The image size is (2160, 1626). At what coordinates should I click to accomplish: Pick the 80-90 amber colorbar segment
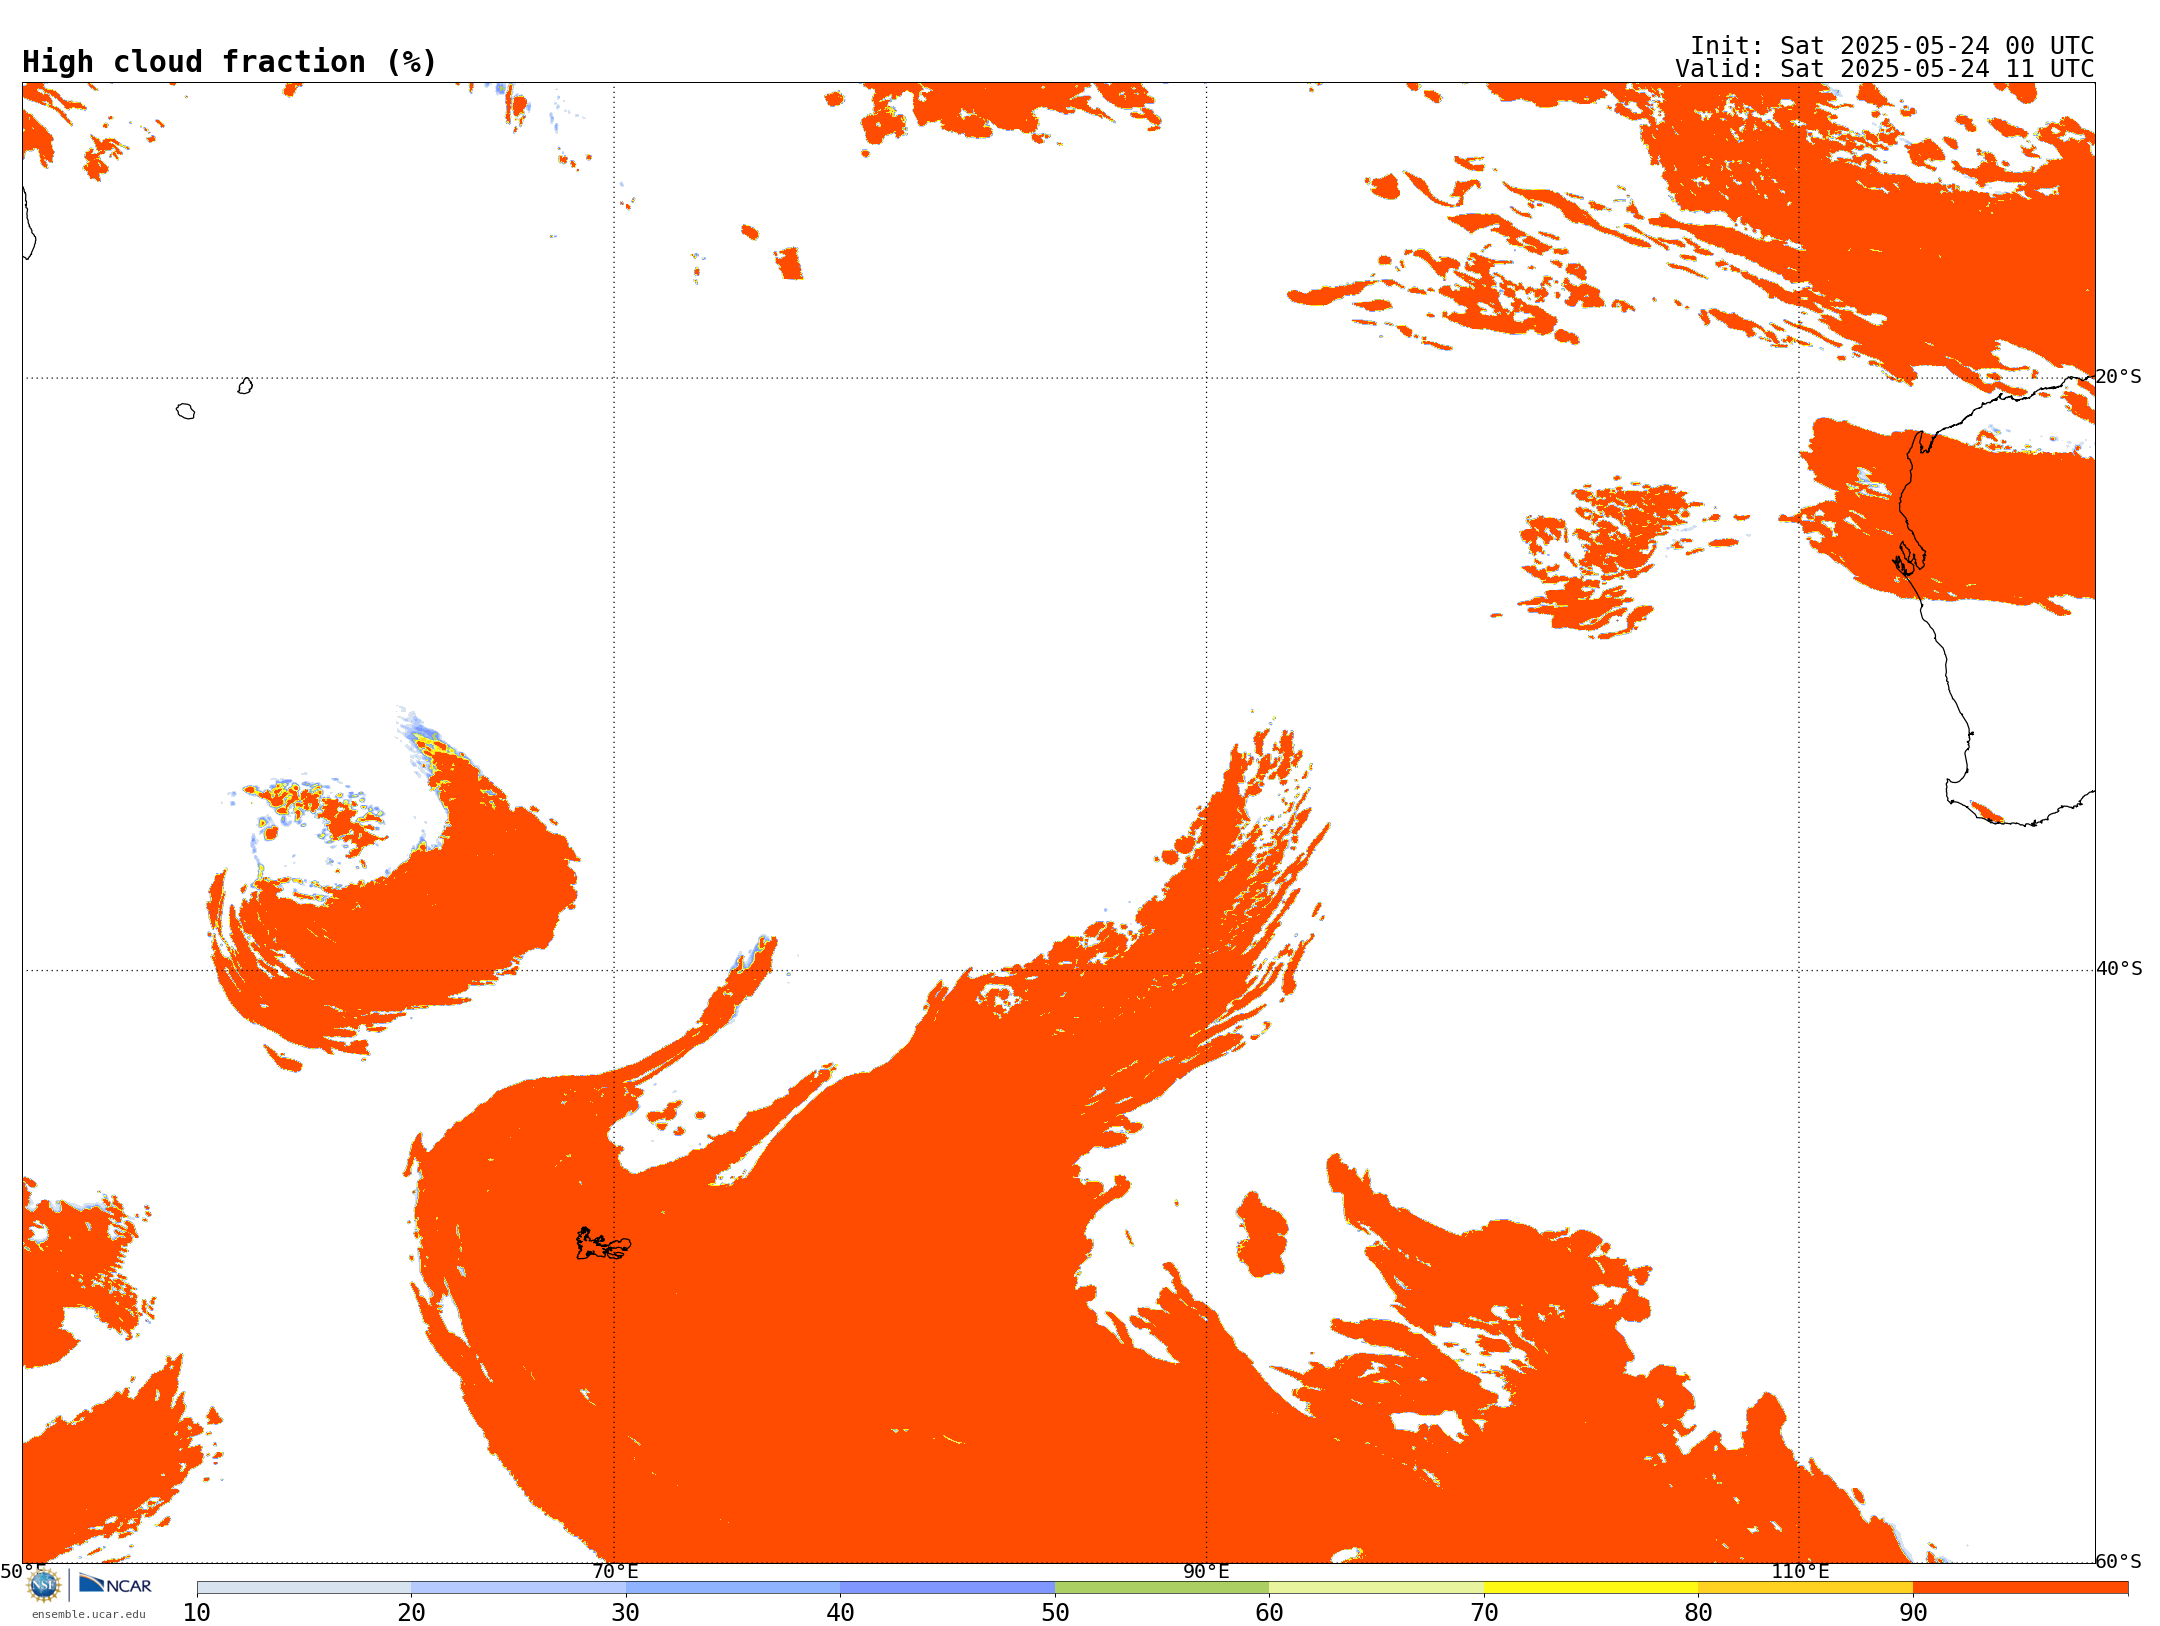[1805, 1588]
